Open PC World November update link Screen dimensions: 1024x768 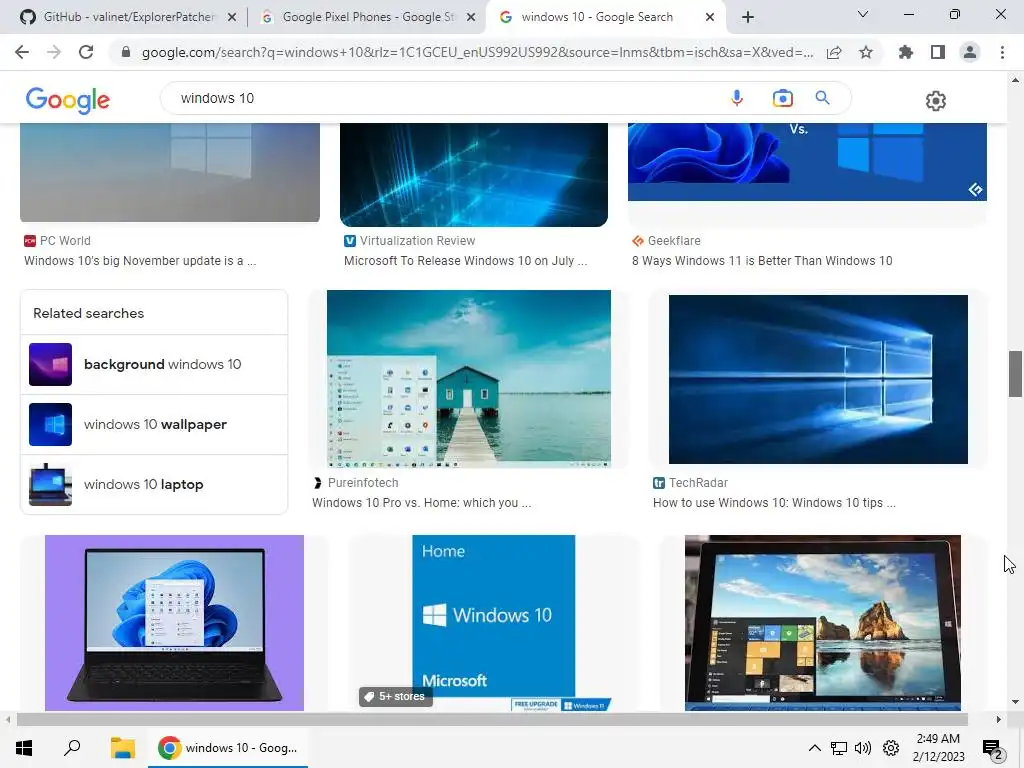click(x=140, y=261)
